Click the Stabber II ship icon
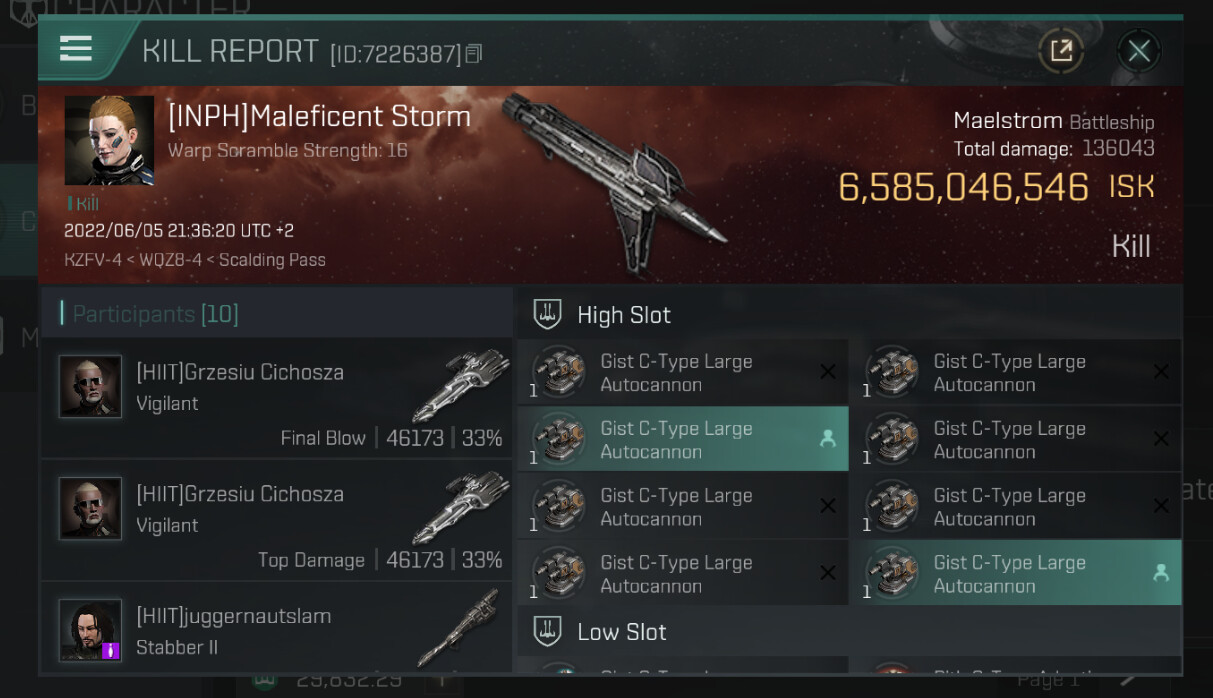The height and width of the screenshot is (698, 1213). pyautogui.click(x=461, y=627)
